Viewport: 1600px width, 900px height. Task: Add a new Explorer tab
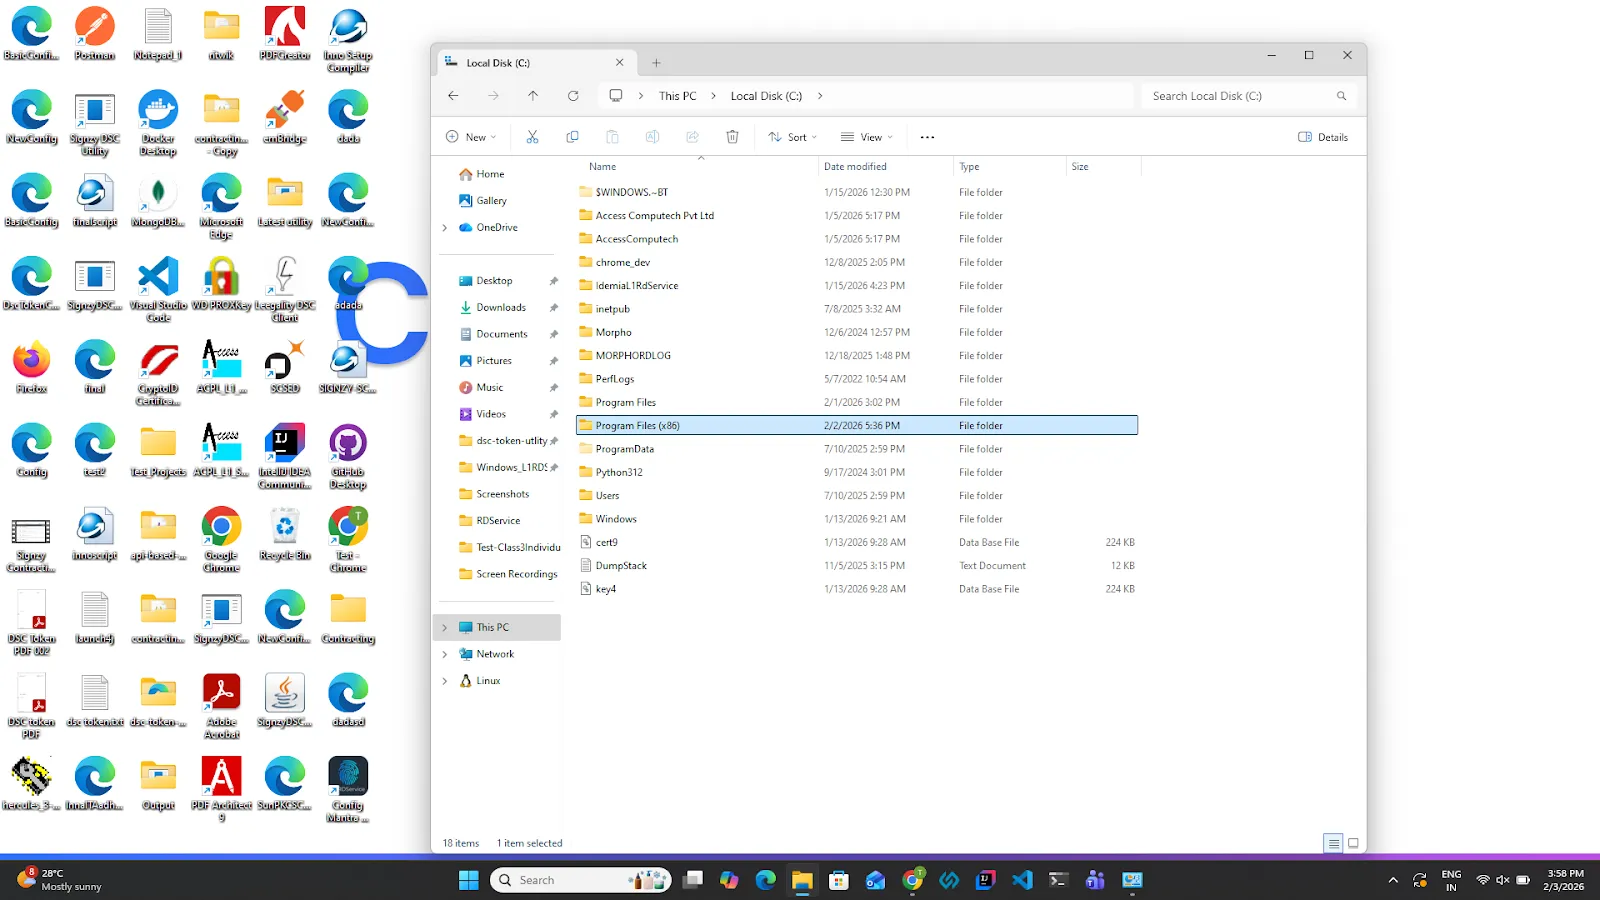click(x=656, y=63)
